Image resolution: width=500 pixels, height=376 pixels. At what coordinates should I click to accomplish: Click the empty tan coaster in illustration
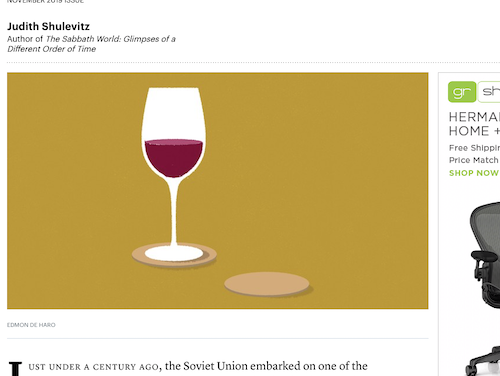(267, 284)
